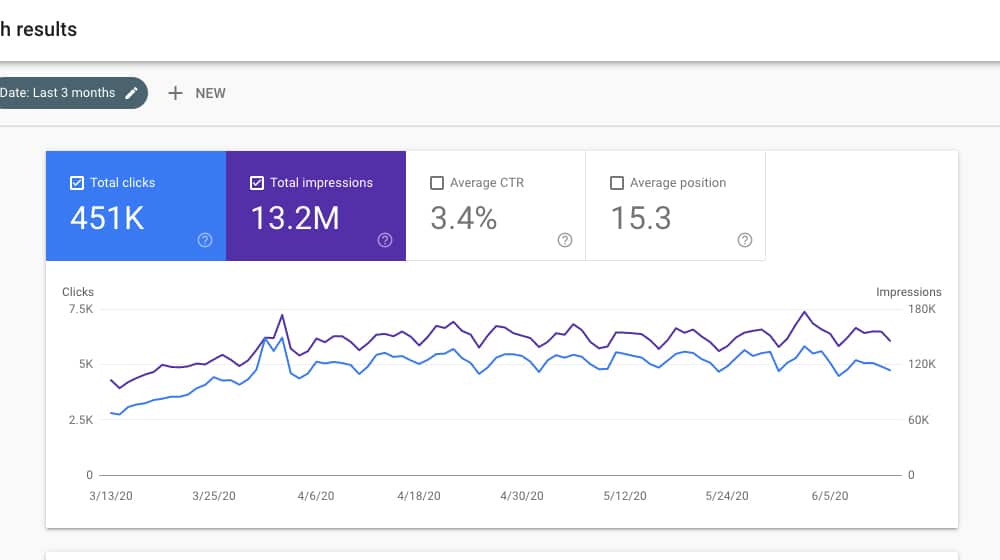The height and width of the screenshot is (560, 1000).
Task: Open help icon on Total clicks card
Action: pos(205,240)
